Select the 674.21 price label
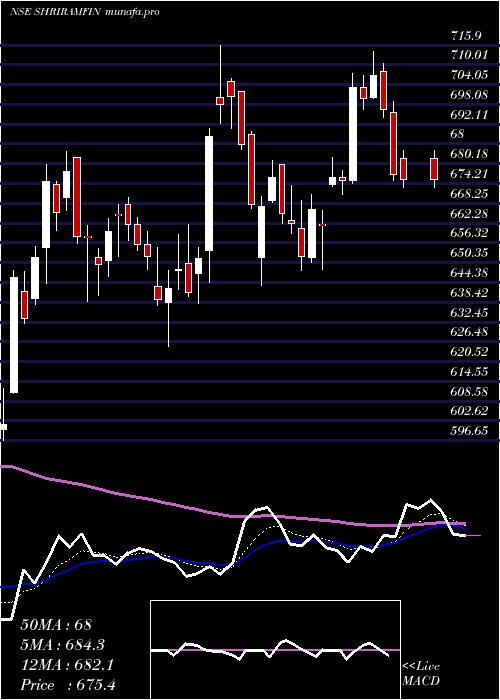This screenshot has height=700, width=500. click(x=469, y=174)
